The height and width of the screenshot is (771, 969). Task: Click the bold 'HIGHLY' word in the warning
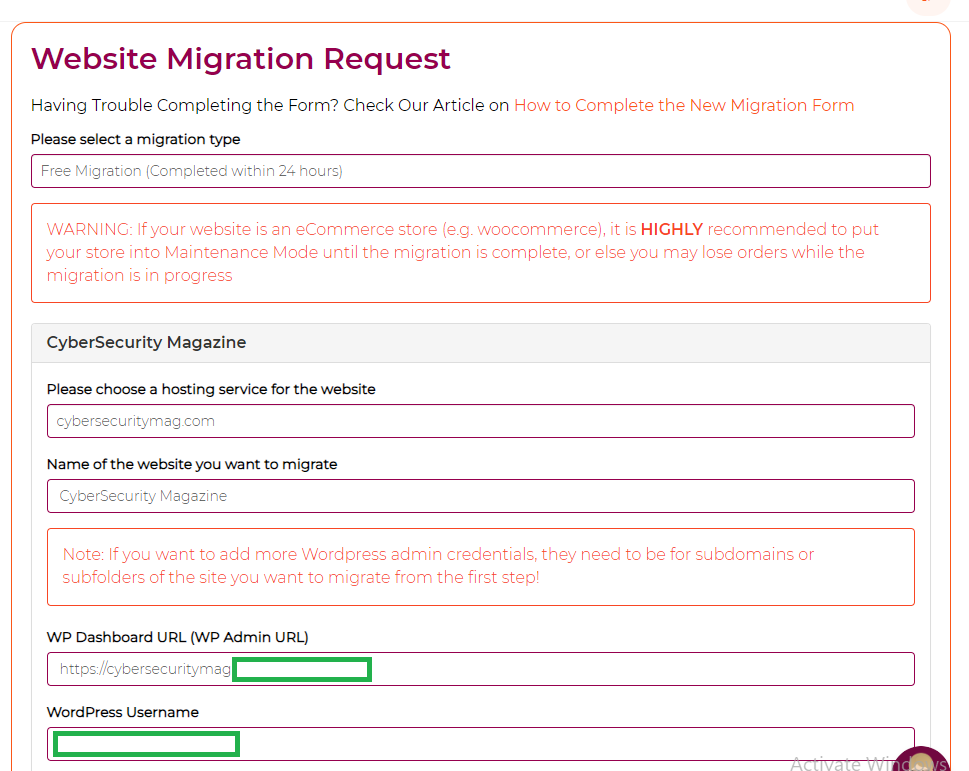coord(672,229)
